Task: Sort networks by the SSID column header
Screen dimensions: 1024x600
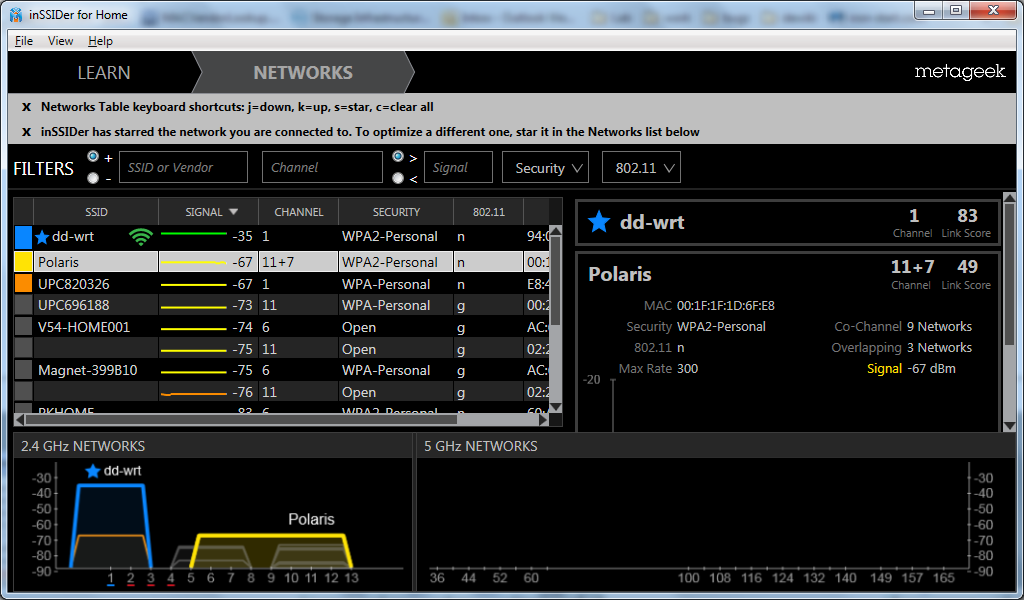Action: tap(96, 212)
